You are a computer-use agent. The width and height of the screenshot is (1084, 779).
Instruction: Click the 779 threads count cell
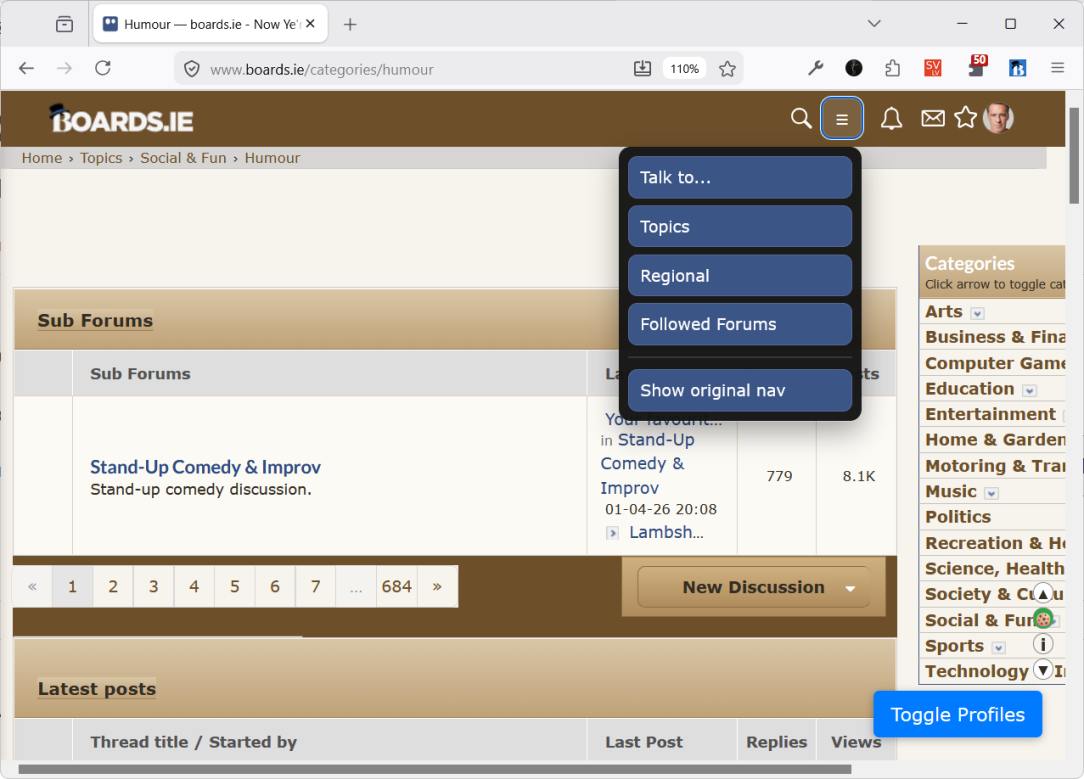tap(779, 476)
